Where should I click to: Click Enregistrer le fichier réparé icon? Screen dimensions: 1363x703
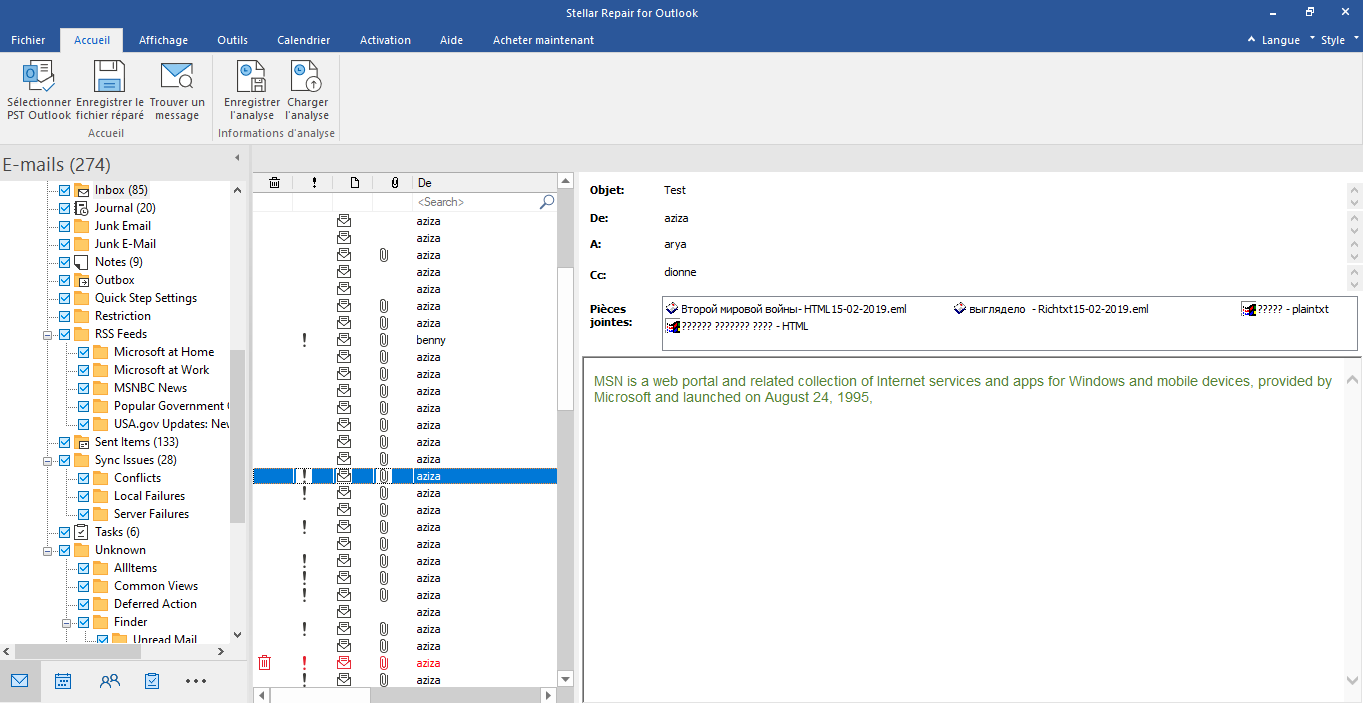109,77
